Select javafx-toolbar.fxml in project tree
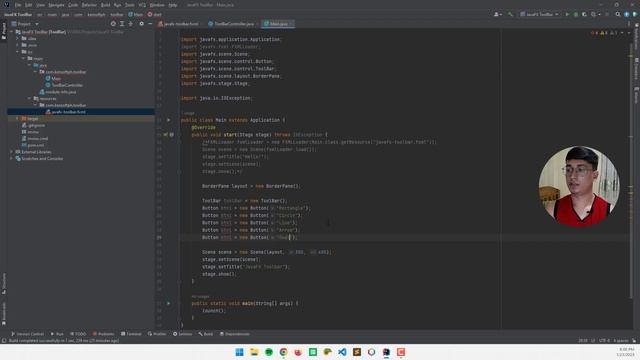The width and height of the screenshot is (640, 360). click(x=65, y=112)
